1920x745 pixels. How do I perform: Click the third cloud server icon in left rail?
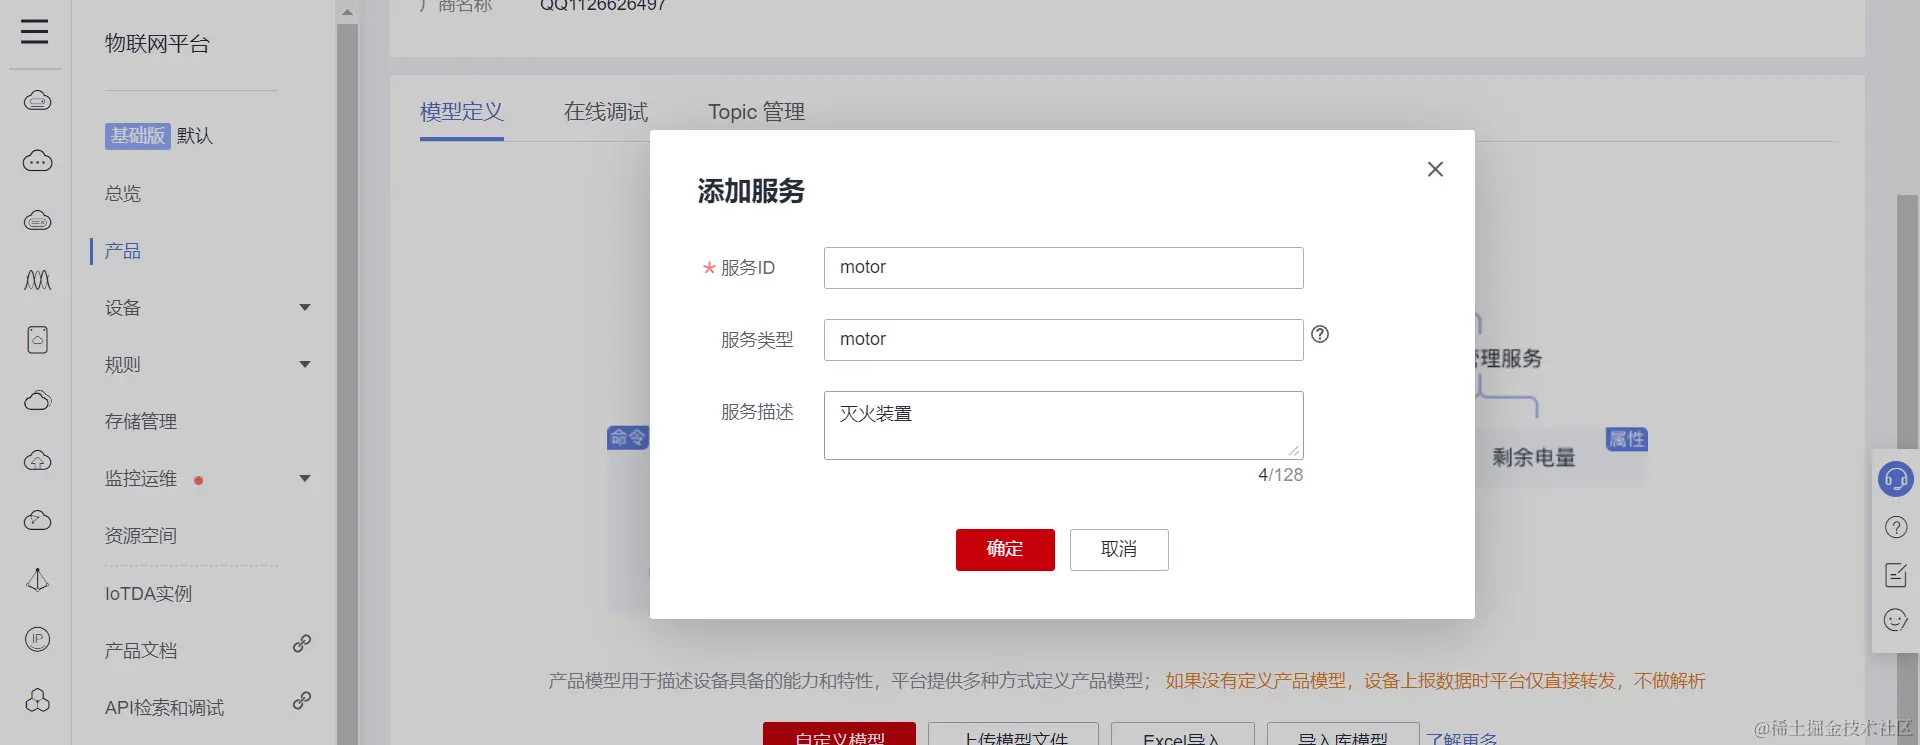pyautogui.click(x=37, y=220)
